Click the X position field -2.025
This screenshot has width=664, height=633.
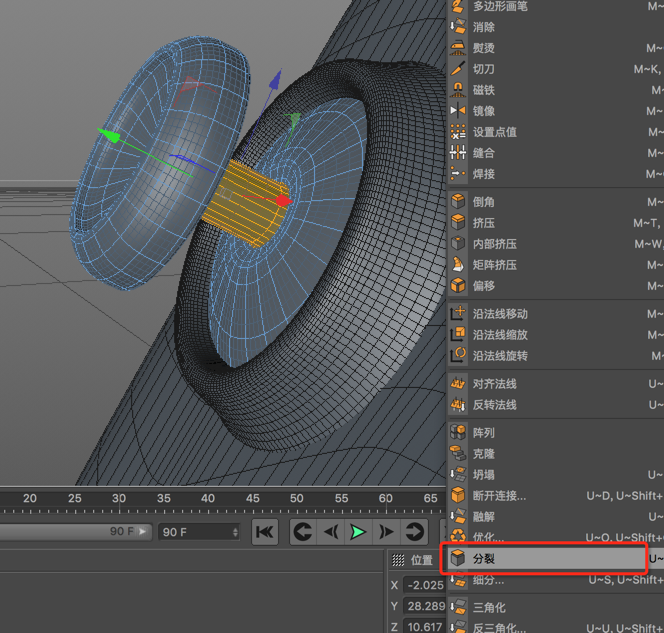[425, 585]
